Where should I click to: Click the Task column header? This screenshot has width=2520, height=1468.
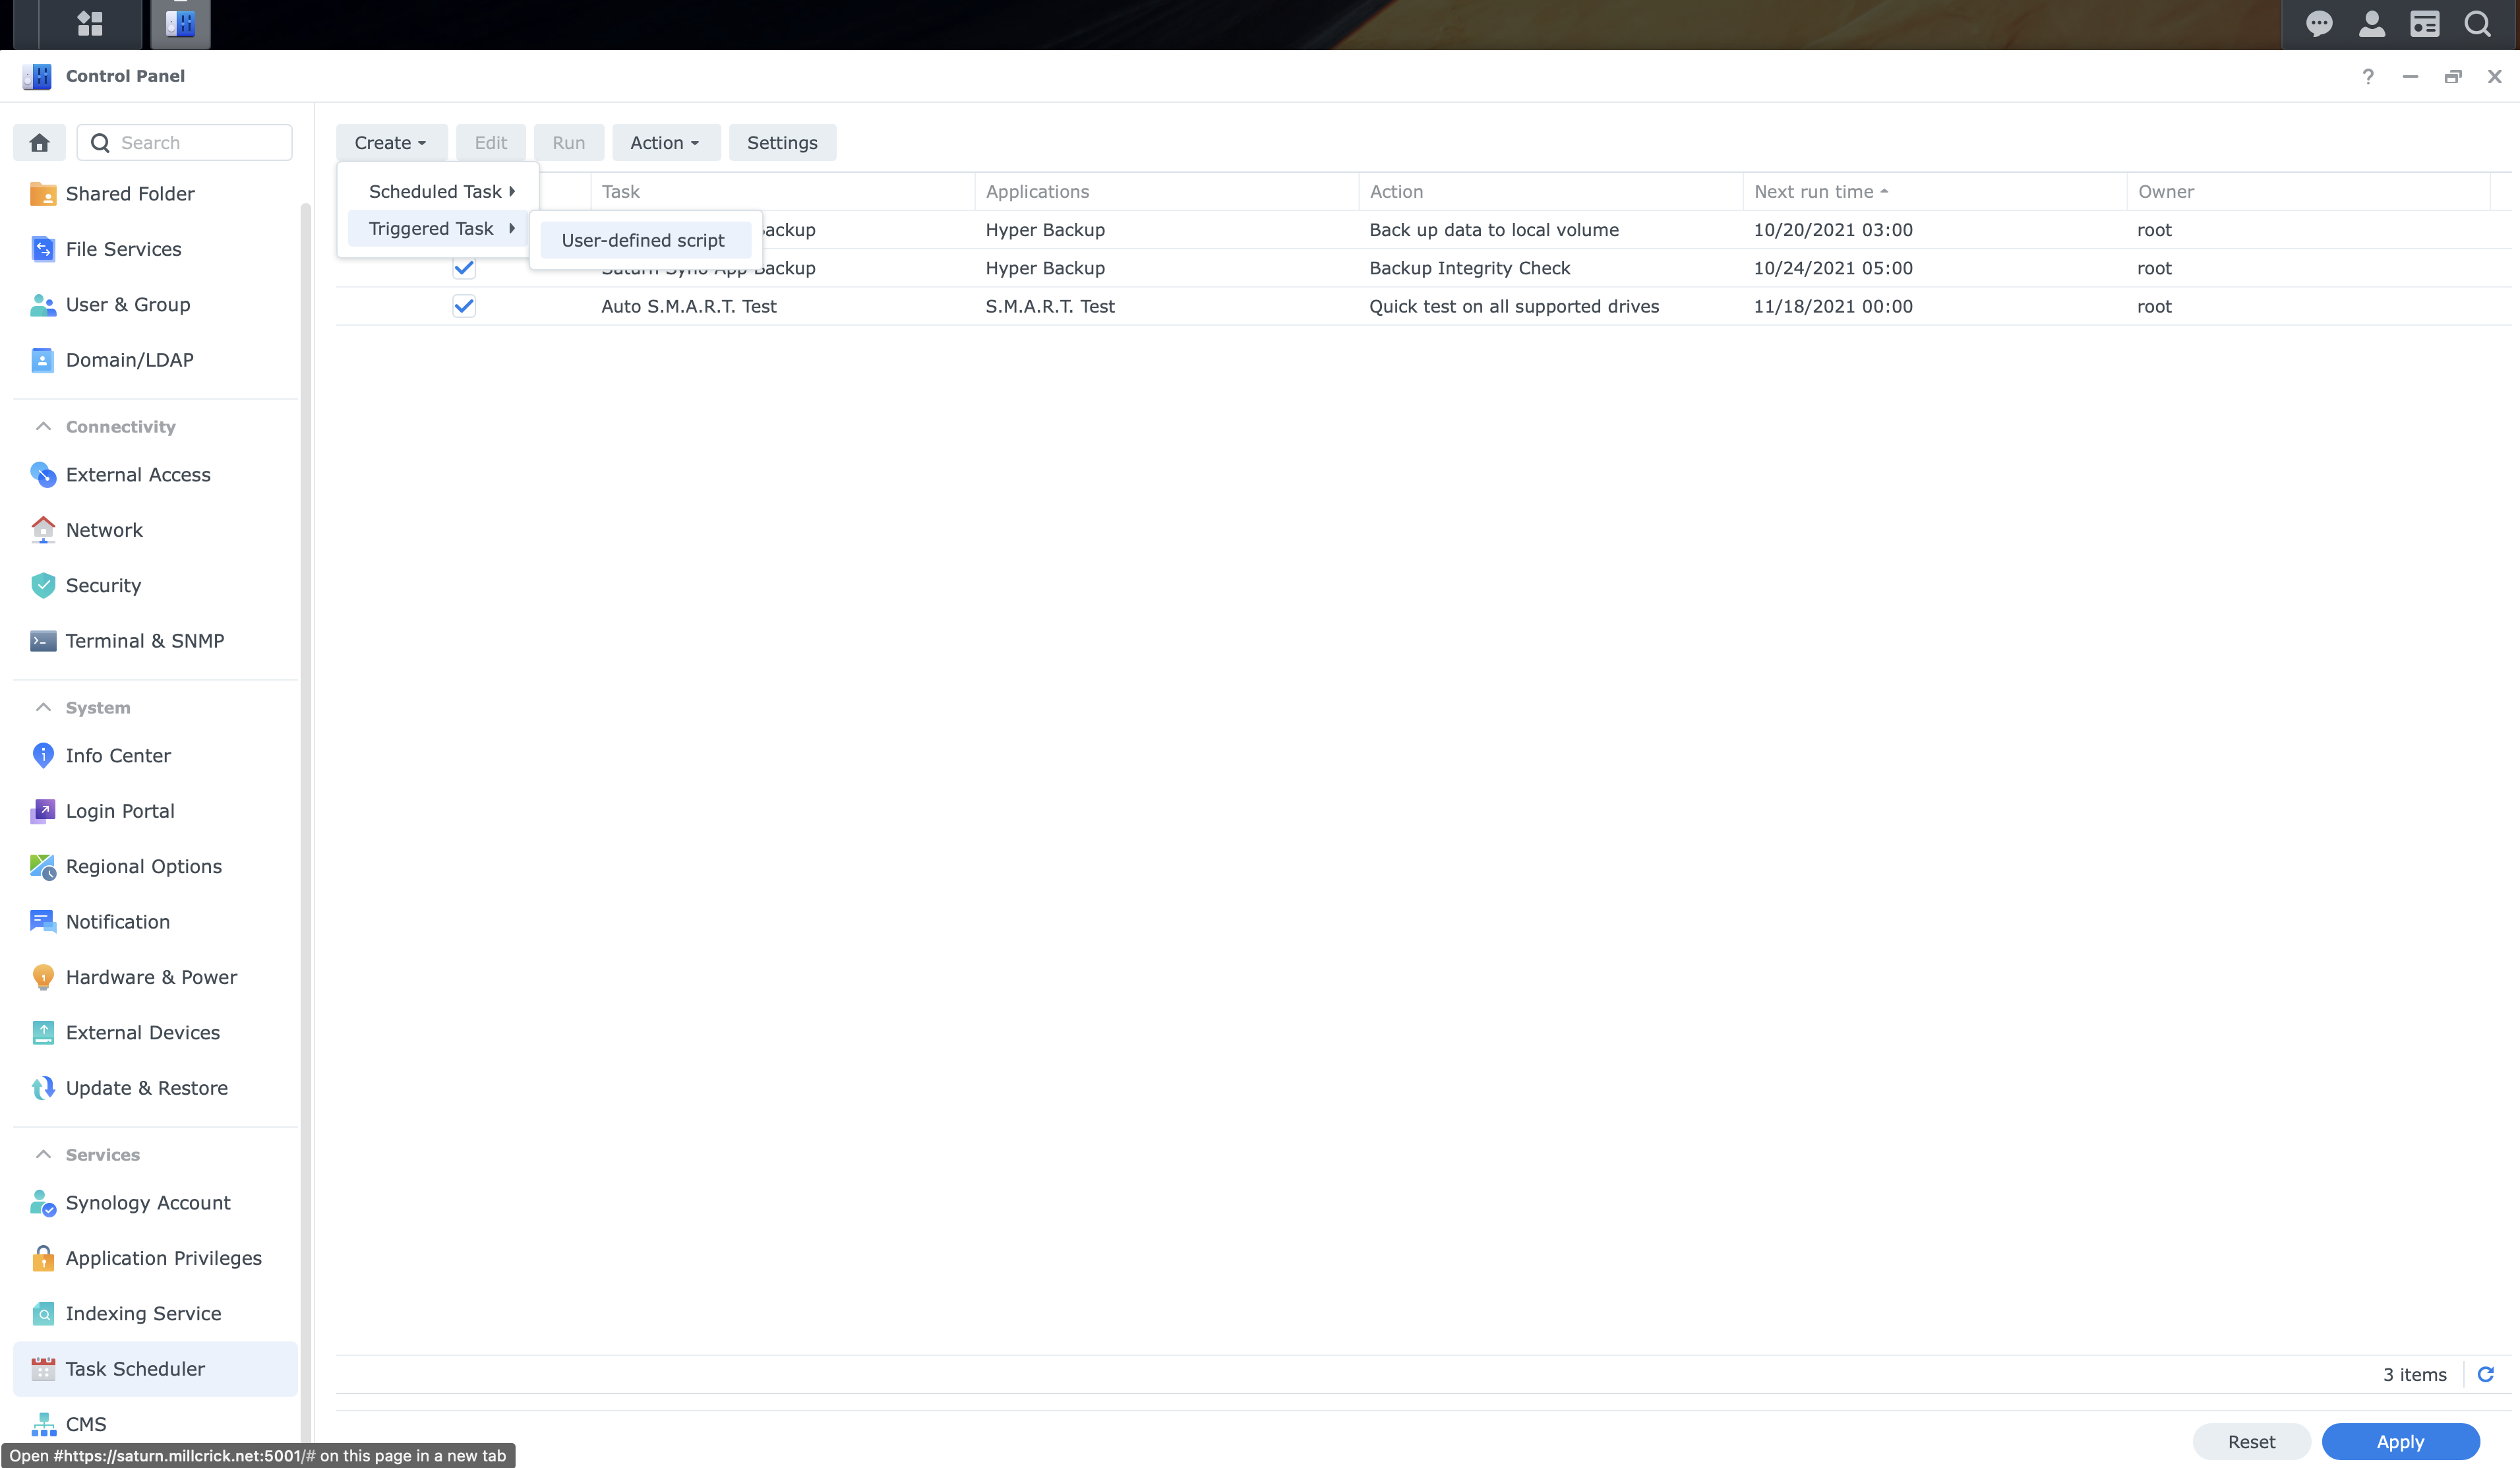(x=782, y=191)
